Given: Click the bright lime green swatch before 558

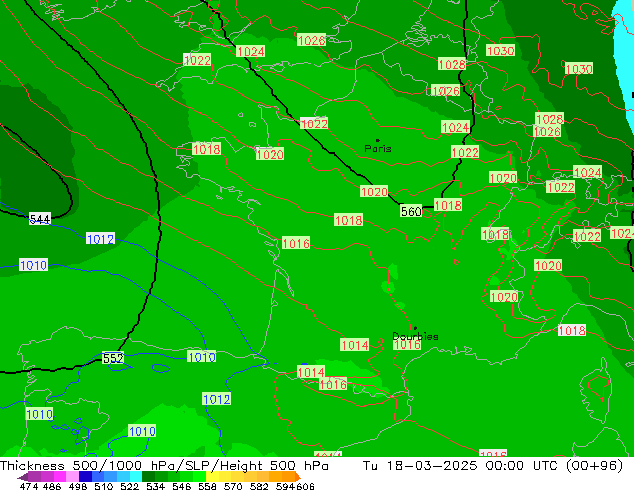Looking at the screenshot, I should tap(200, 476).
